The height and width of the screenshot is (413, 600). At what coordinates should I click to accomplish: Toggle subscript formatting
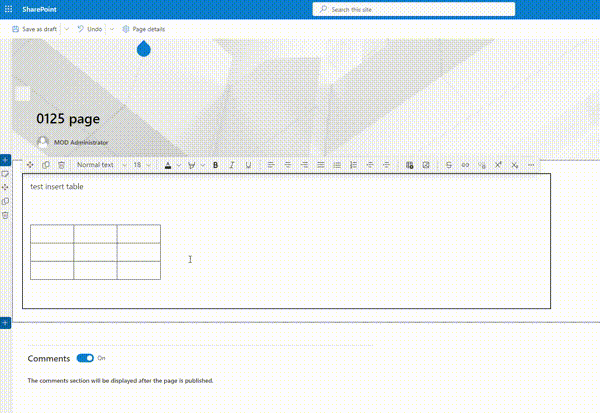coord(515,165)
